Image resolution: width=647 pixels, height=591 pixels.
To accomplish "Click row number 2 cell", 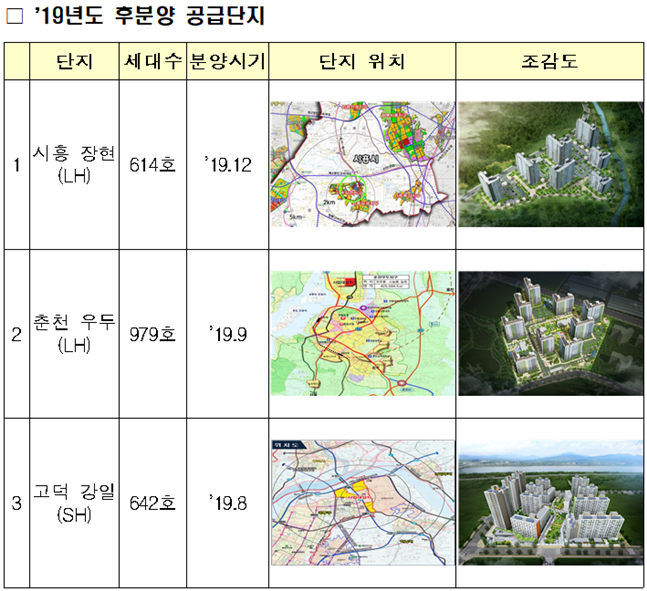I will point(17,334).
